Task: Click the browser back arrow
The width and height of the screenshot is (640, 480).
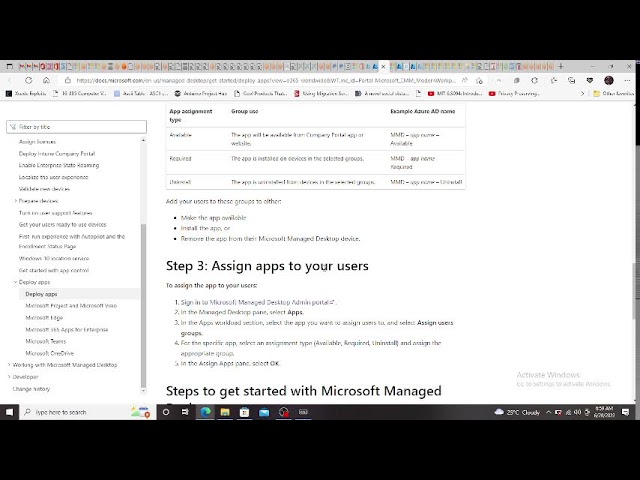Action: [x=10, y=80]
